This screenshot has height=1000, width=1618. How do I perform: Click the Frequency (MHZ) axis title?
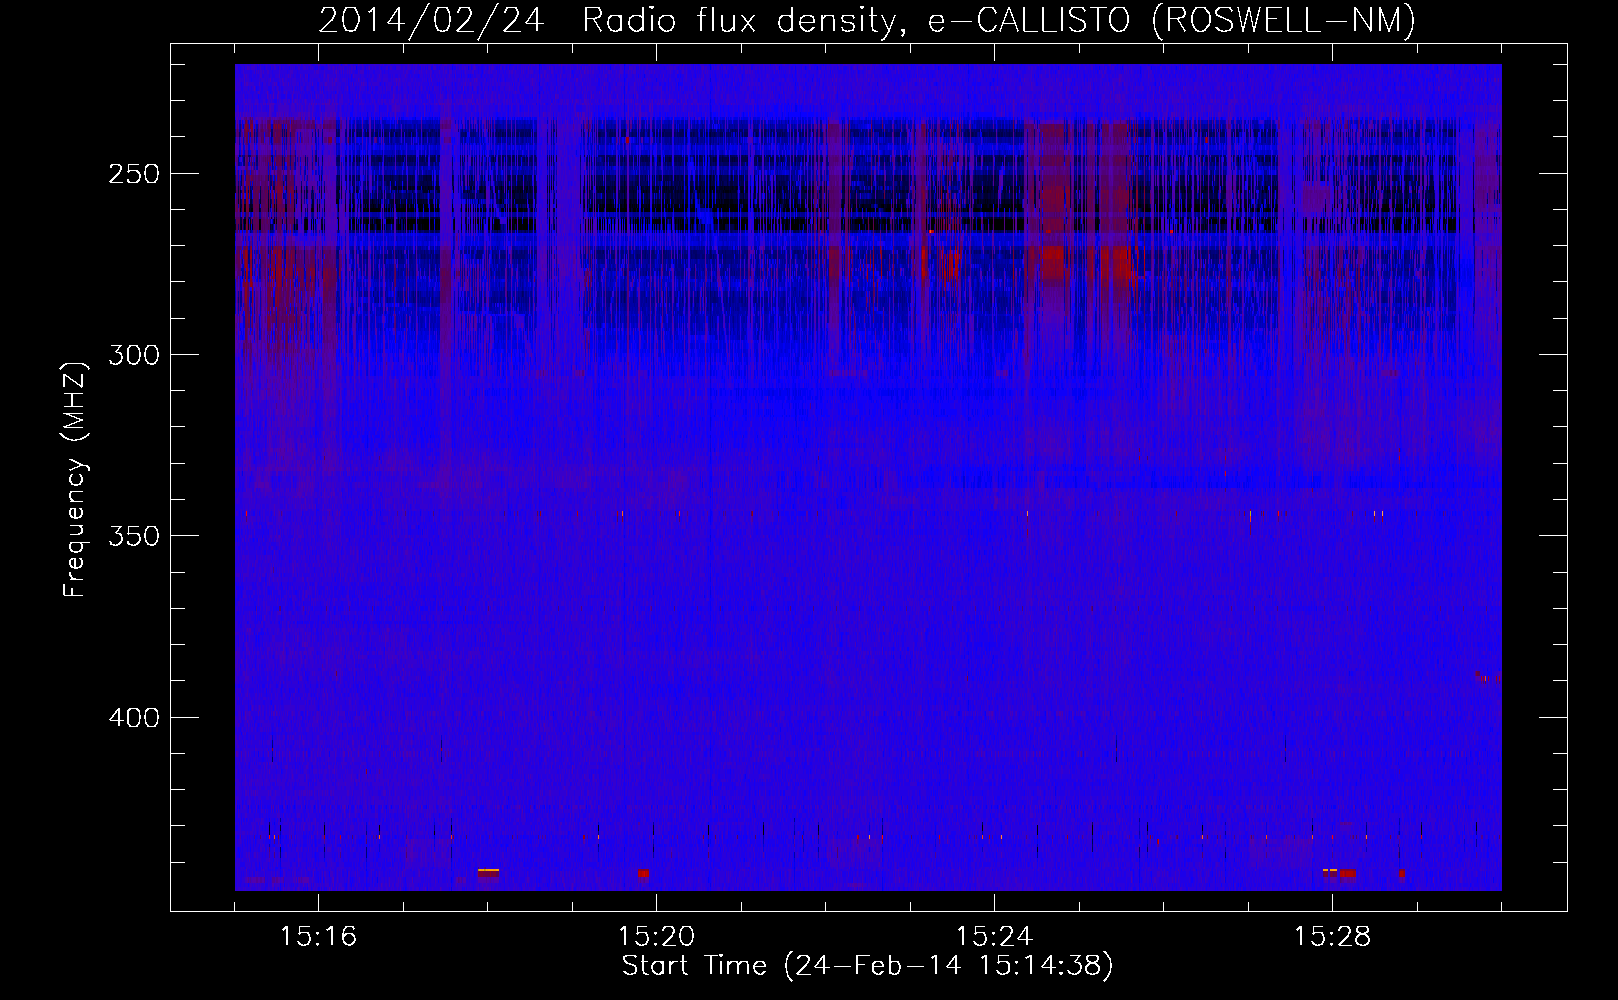[x=75, y=478]
